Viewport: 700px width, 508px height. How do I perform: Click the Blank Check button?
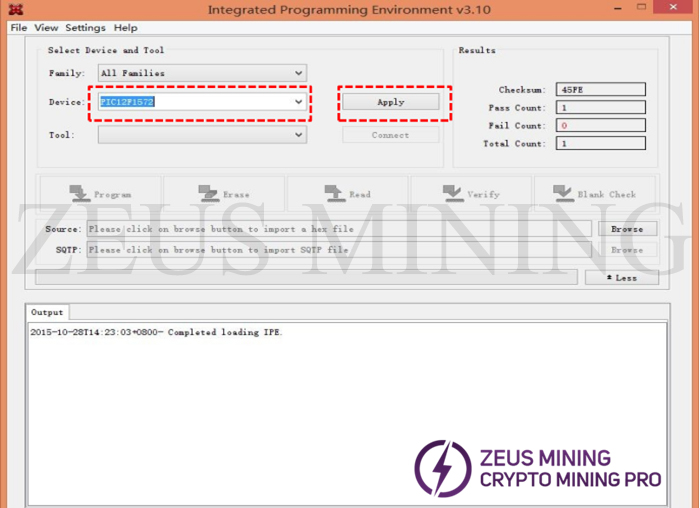click(596, 194)
